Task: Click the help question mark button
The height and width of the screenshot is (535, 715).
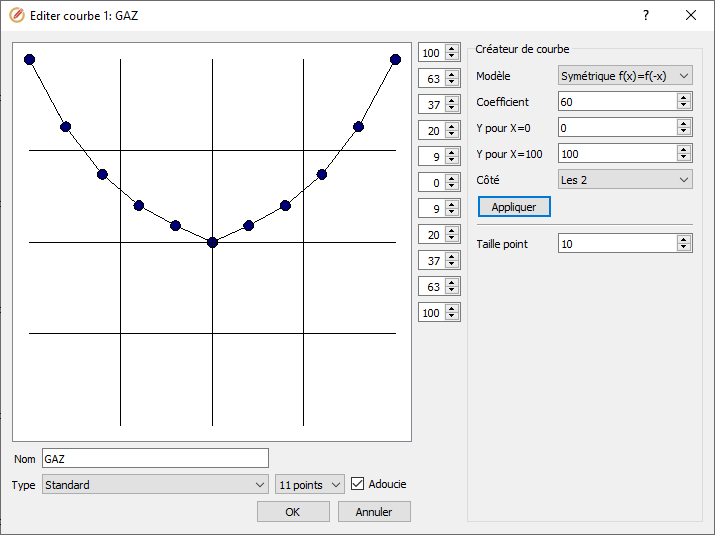Action: click(646, 15)
